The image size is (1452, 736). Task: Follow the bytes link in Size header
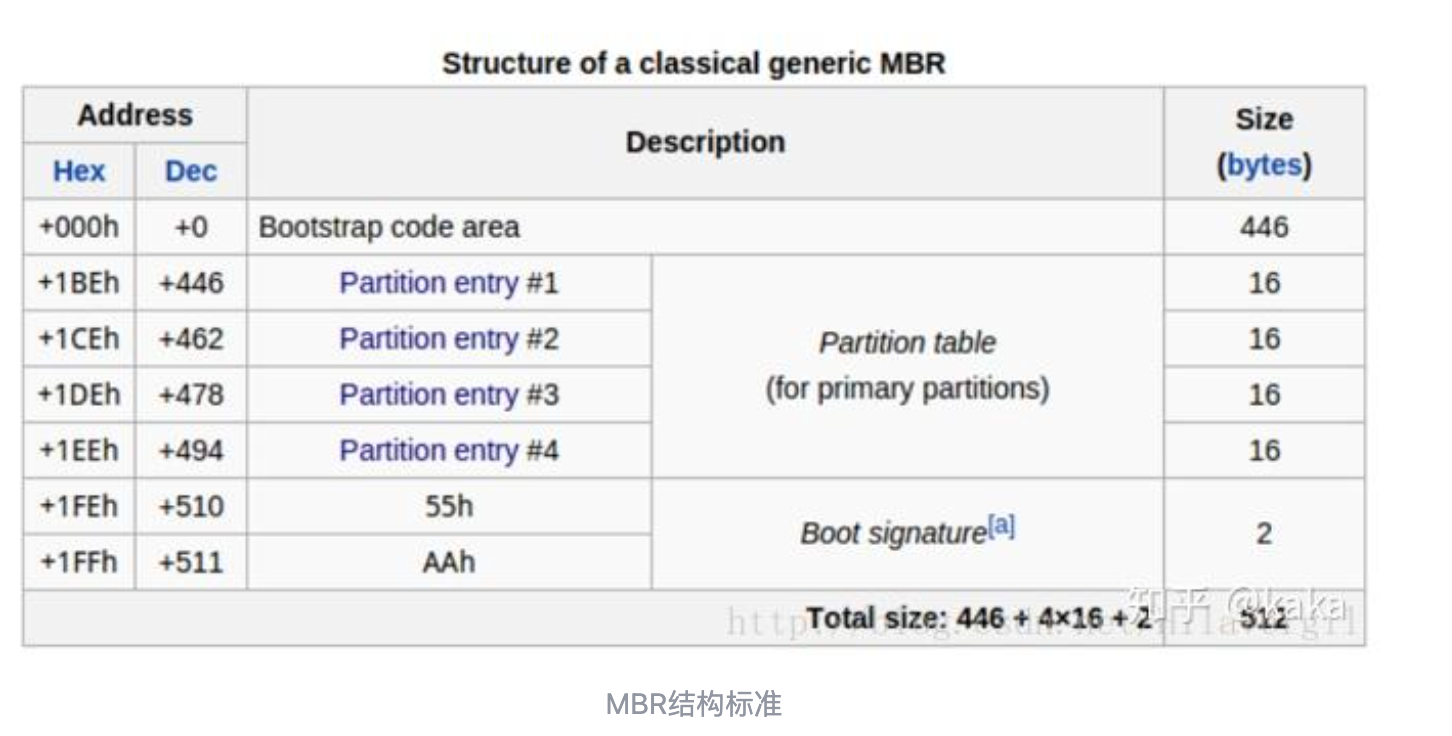pos(1265,165)
